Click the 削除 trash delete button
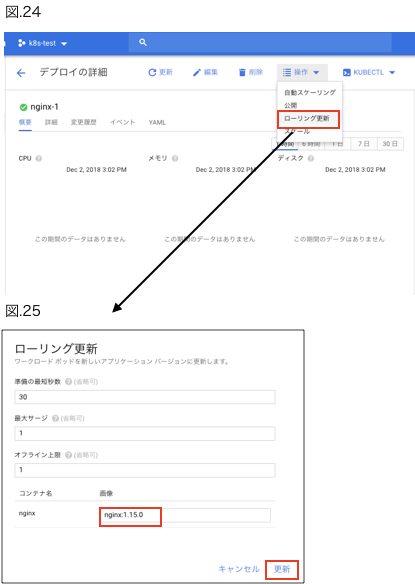This screenshot has height=584, width=415. tap(251, 72)
